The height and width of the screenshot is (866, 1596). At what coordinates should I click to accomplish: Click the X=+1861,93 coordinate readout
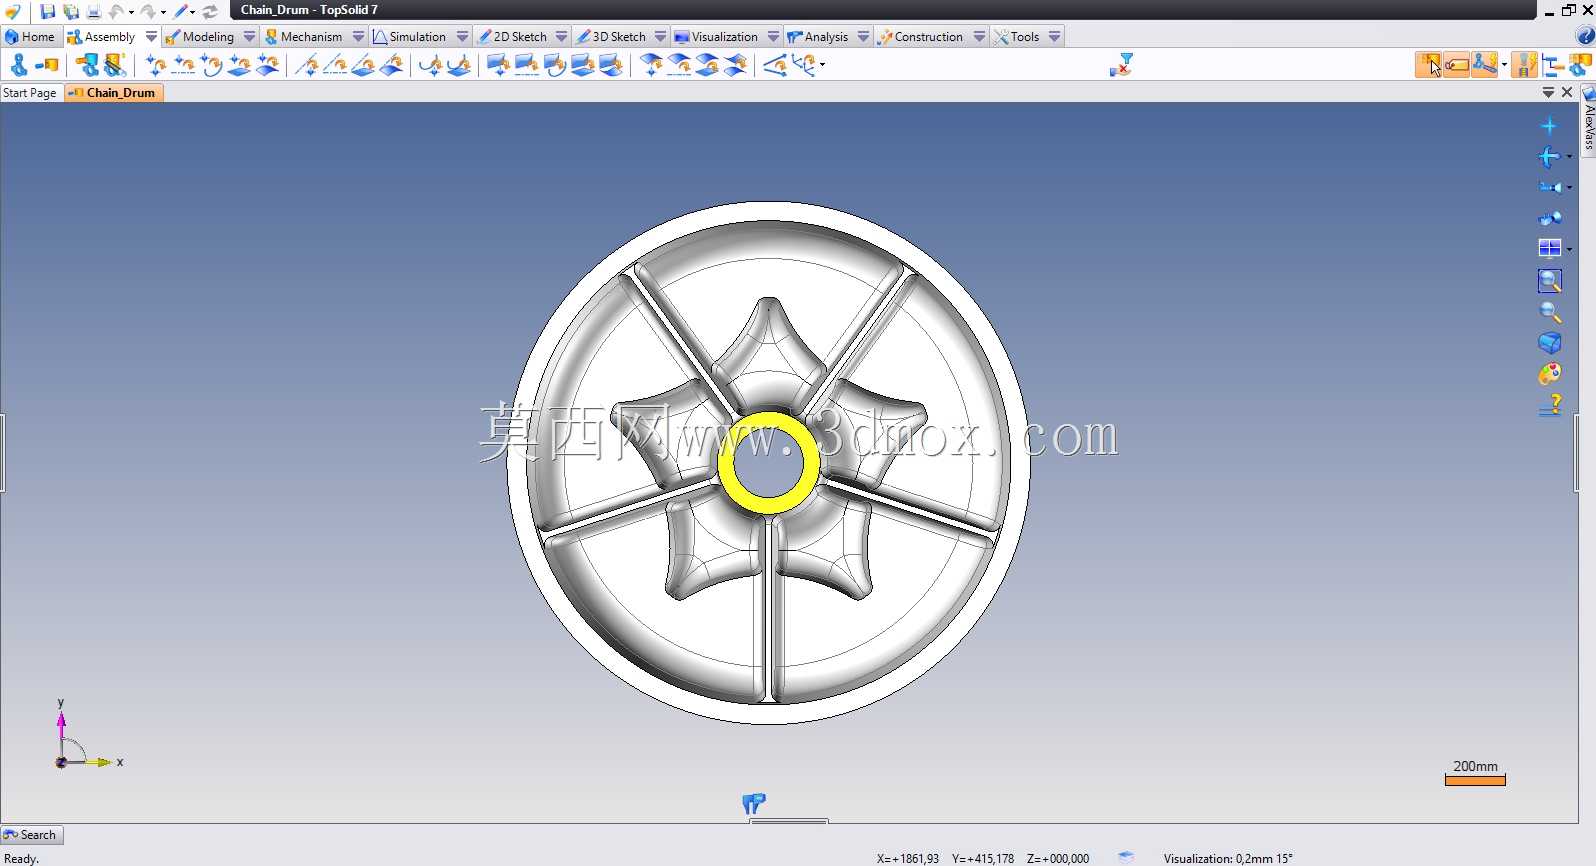[x=908, y=858]
